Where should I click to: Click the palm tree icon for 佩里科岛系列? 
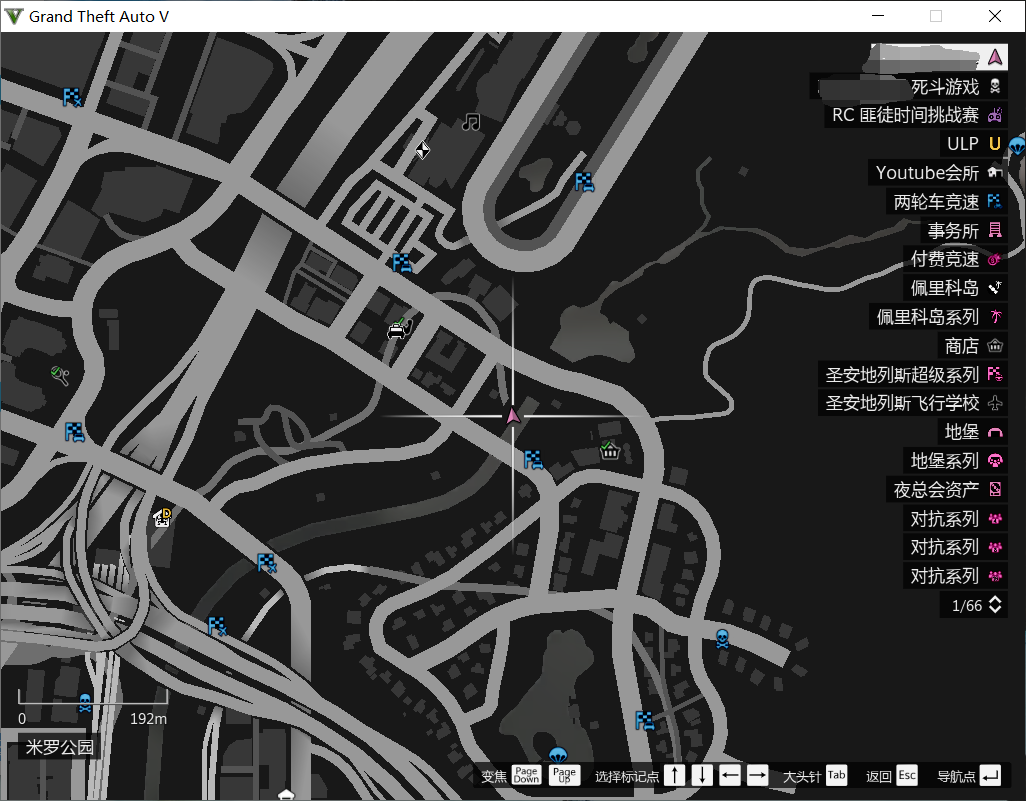point(995,317)
